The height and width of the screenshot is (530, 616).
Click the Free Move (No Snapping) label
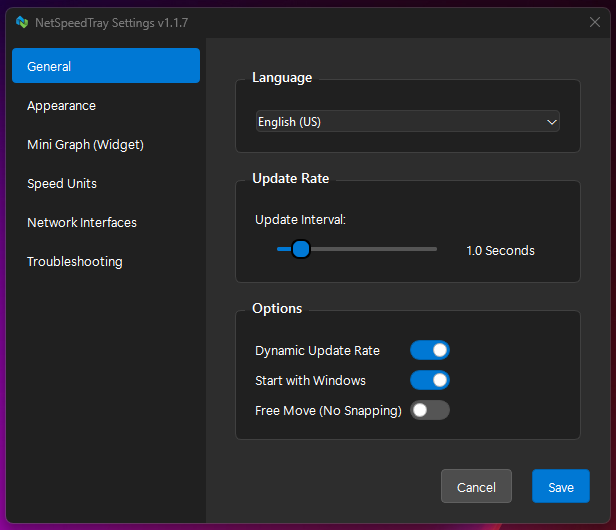328,411
